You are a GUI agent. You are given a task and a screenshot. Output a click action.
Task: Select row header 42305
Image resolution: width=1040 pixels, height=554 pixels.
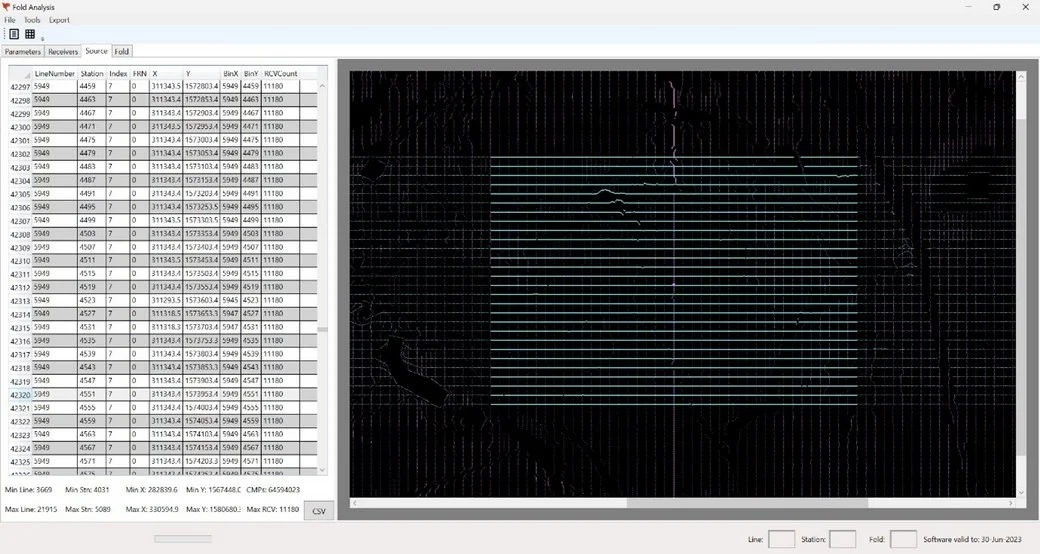[20, 194]
